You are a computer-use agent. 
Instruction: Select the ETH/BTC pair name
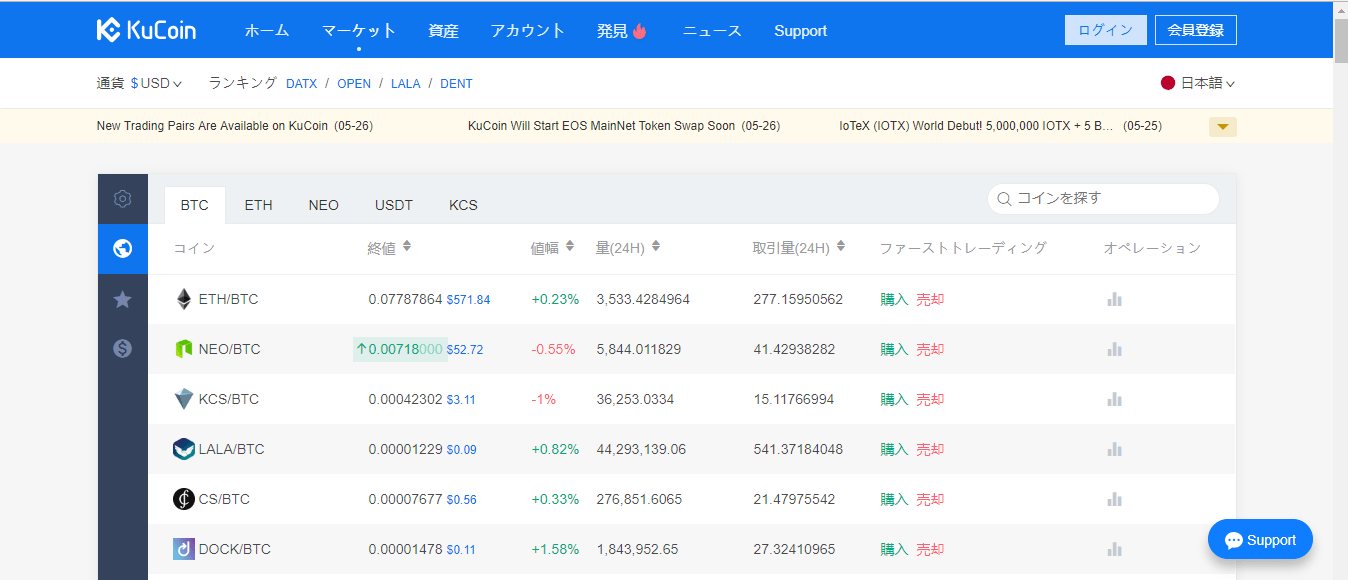228,299
